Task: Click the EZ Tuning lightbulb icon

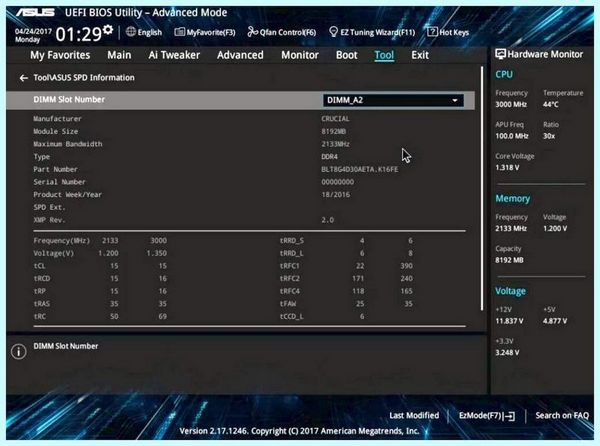Action: click(x=333, y=32)
